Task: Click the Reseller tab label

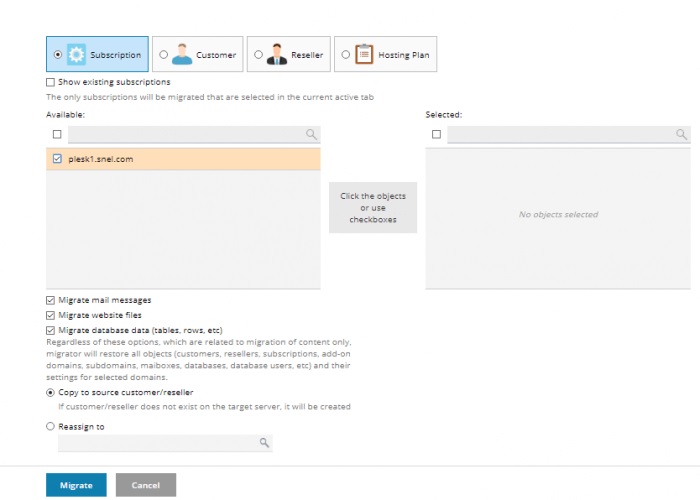Action: pyautogui.click(x=307, y=55)
